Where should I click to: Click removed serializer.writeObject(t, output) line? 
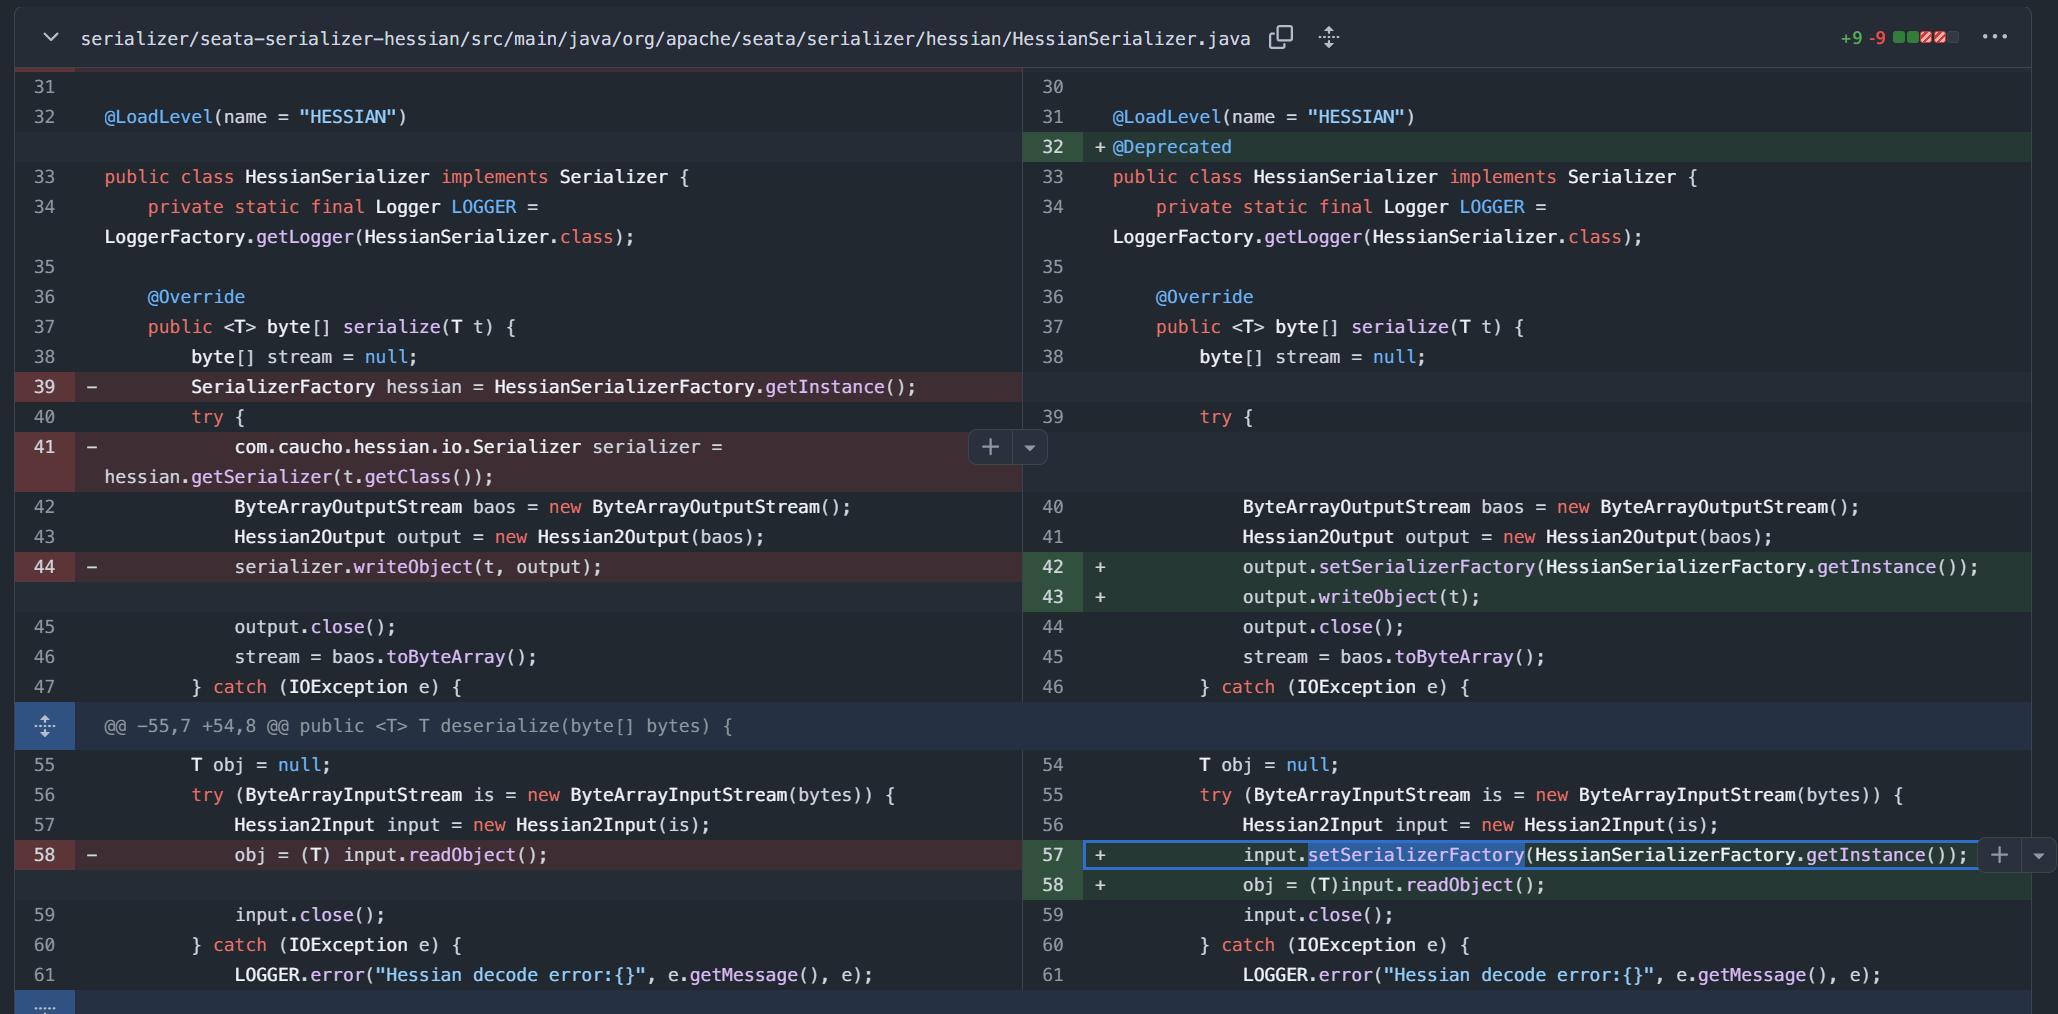click(418, 567)
